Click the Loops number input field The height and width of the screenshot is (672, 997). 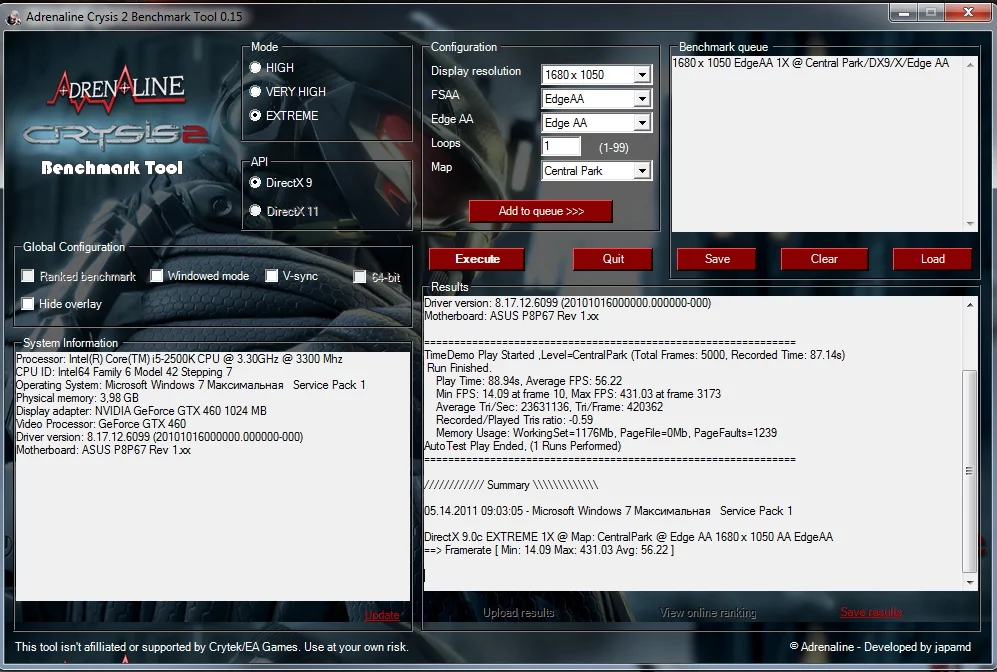pyautogui.click(x=561, y=146)
